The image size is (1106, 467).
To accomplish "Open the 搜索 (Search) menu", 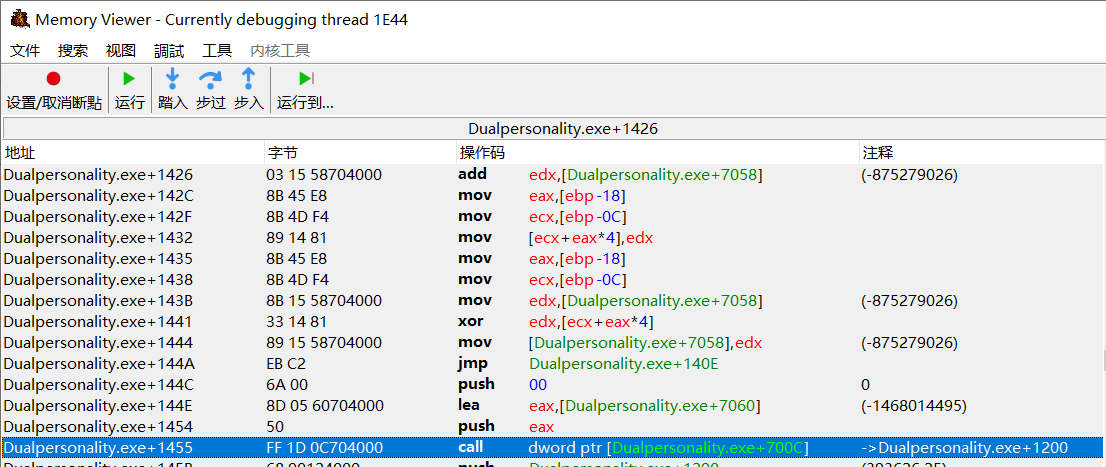I will point(73,50).
